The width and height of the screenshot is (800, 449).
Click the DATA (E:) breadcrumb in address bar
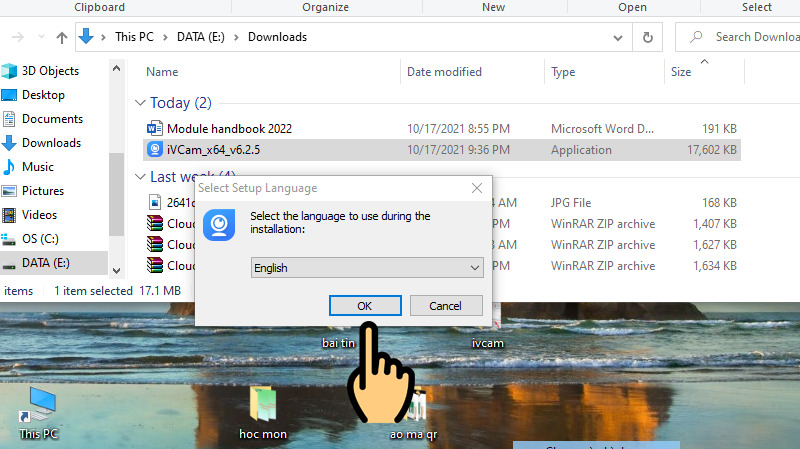tap(202, 38)
